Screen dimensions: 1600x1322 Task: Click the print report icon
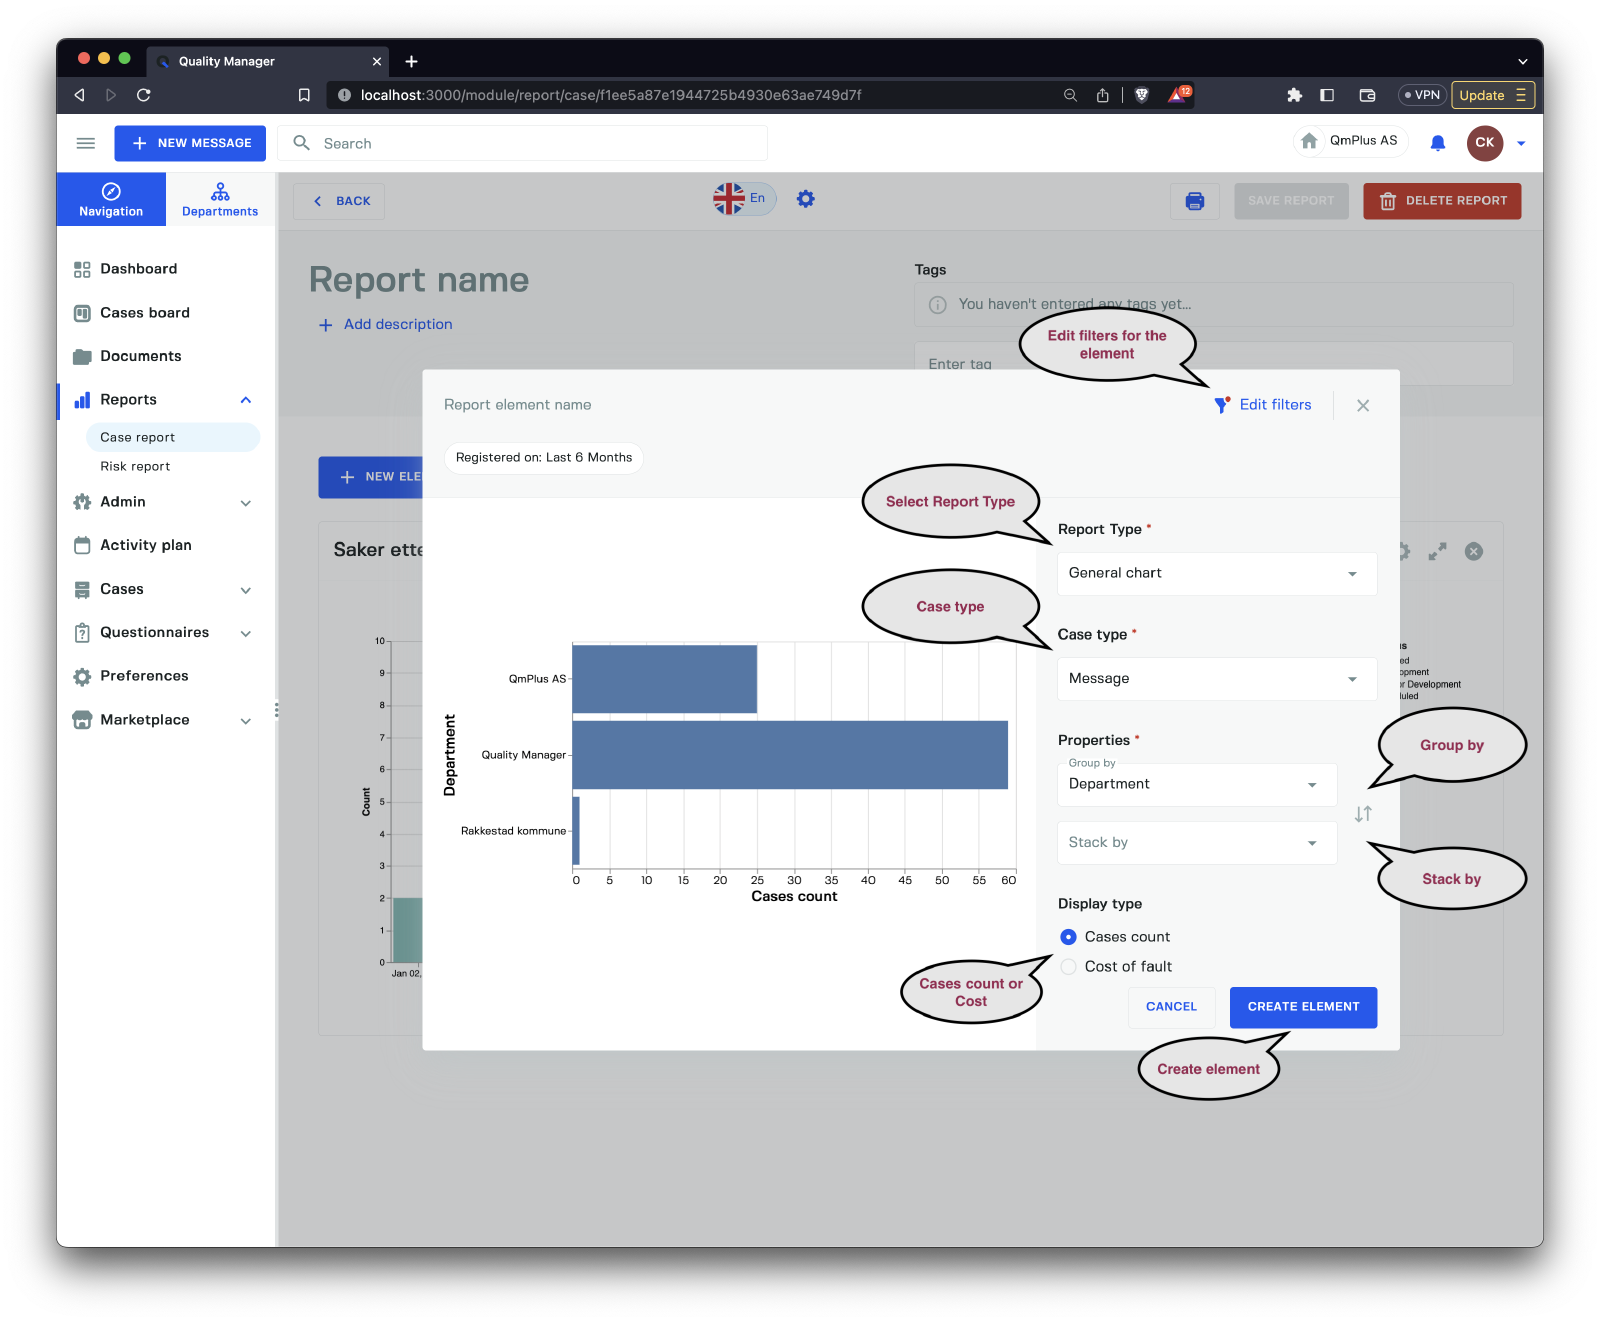click(1194, 201)
